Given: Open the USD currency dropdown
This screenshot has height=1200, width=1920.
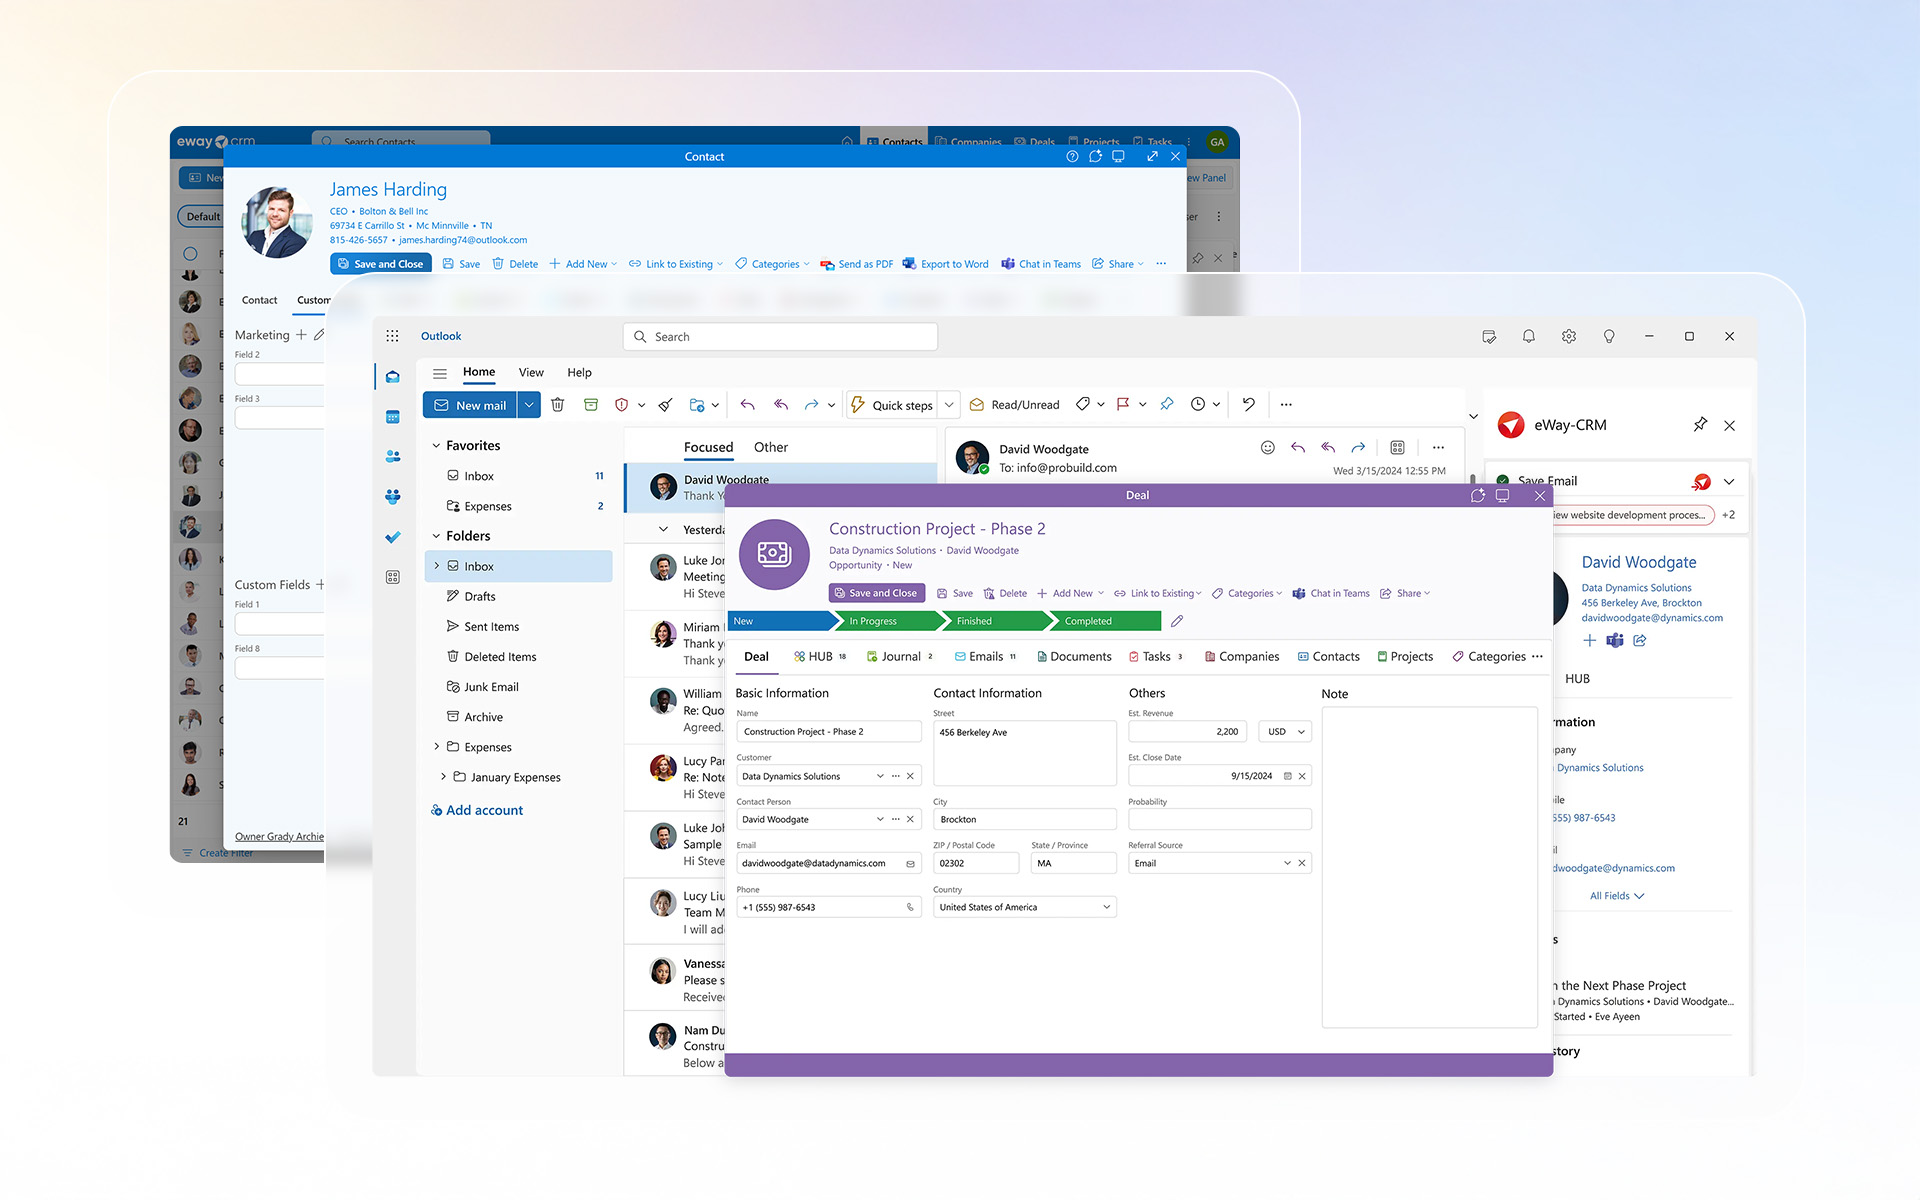Looking at the screenshot, I should click(x=1285, y=732).
